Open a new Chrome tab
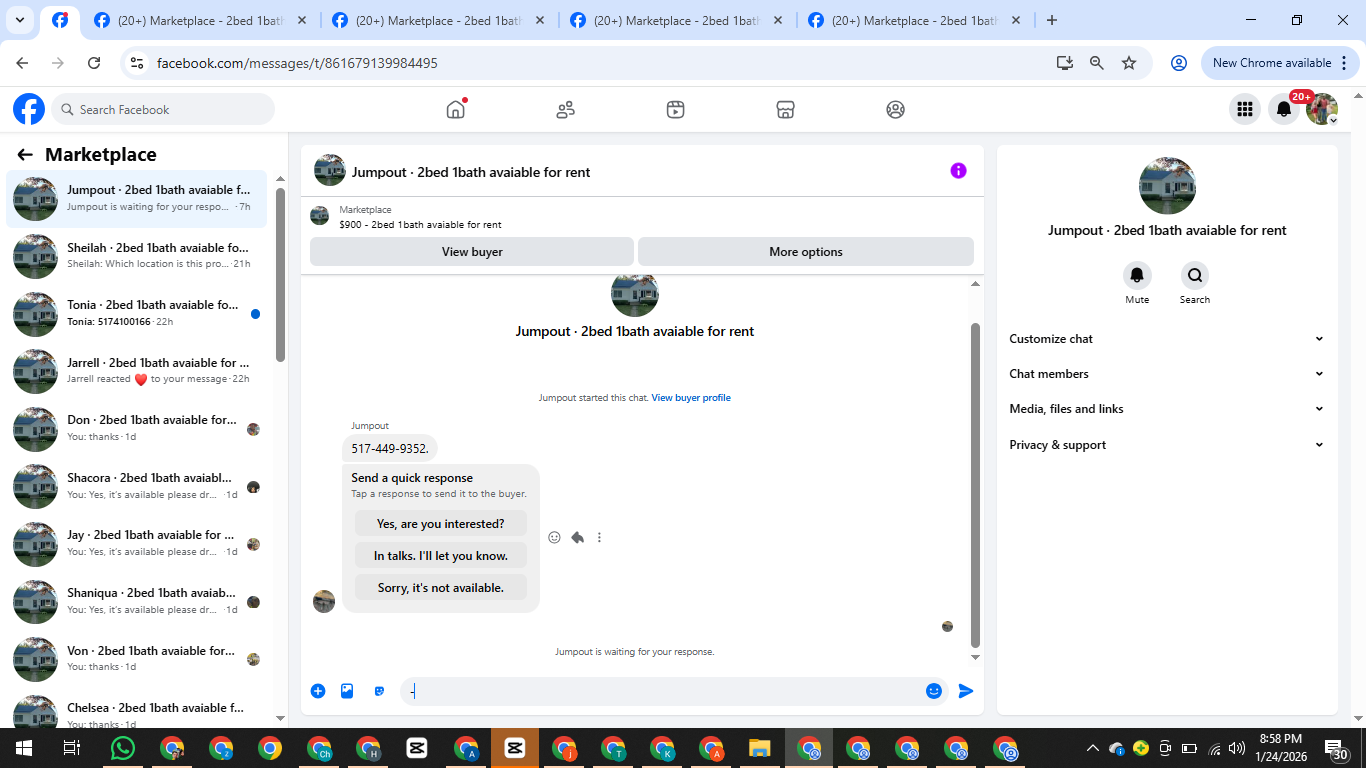Screen dimensions: 1366x768 coord(1052,20)
